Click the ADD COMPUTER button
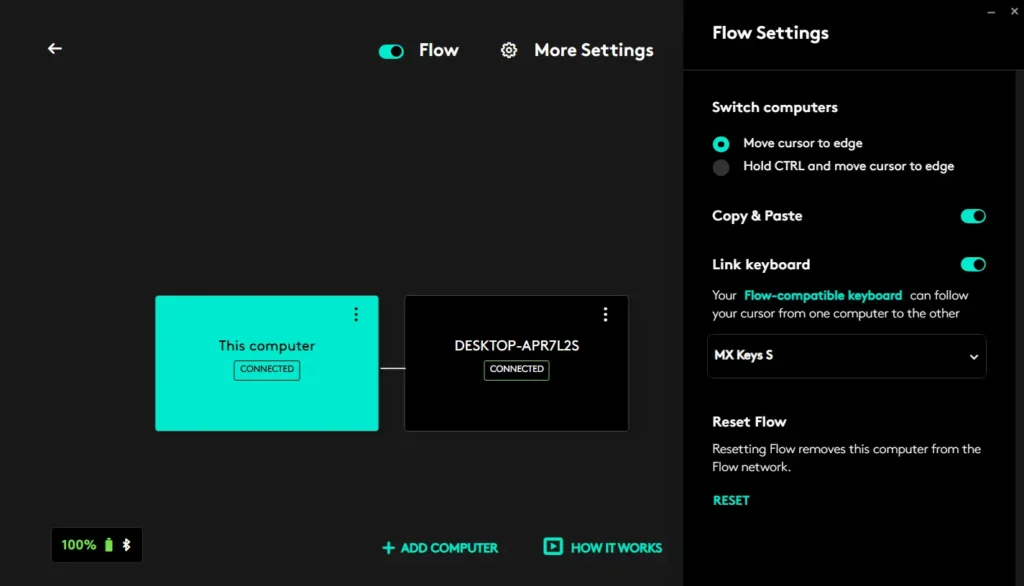This screenshot has width=1024, height=586. (x=440, y=548)
